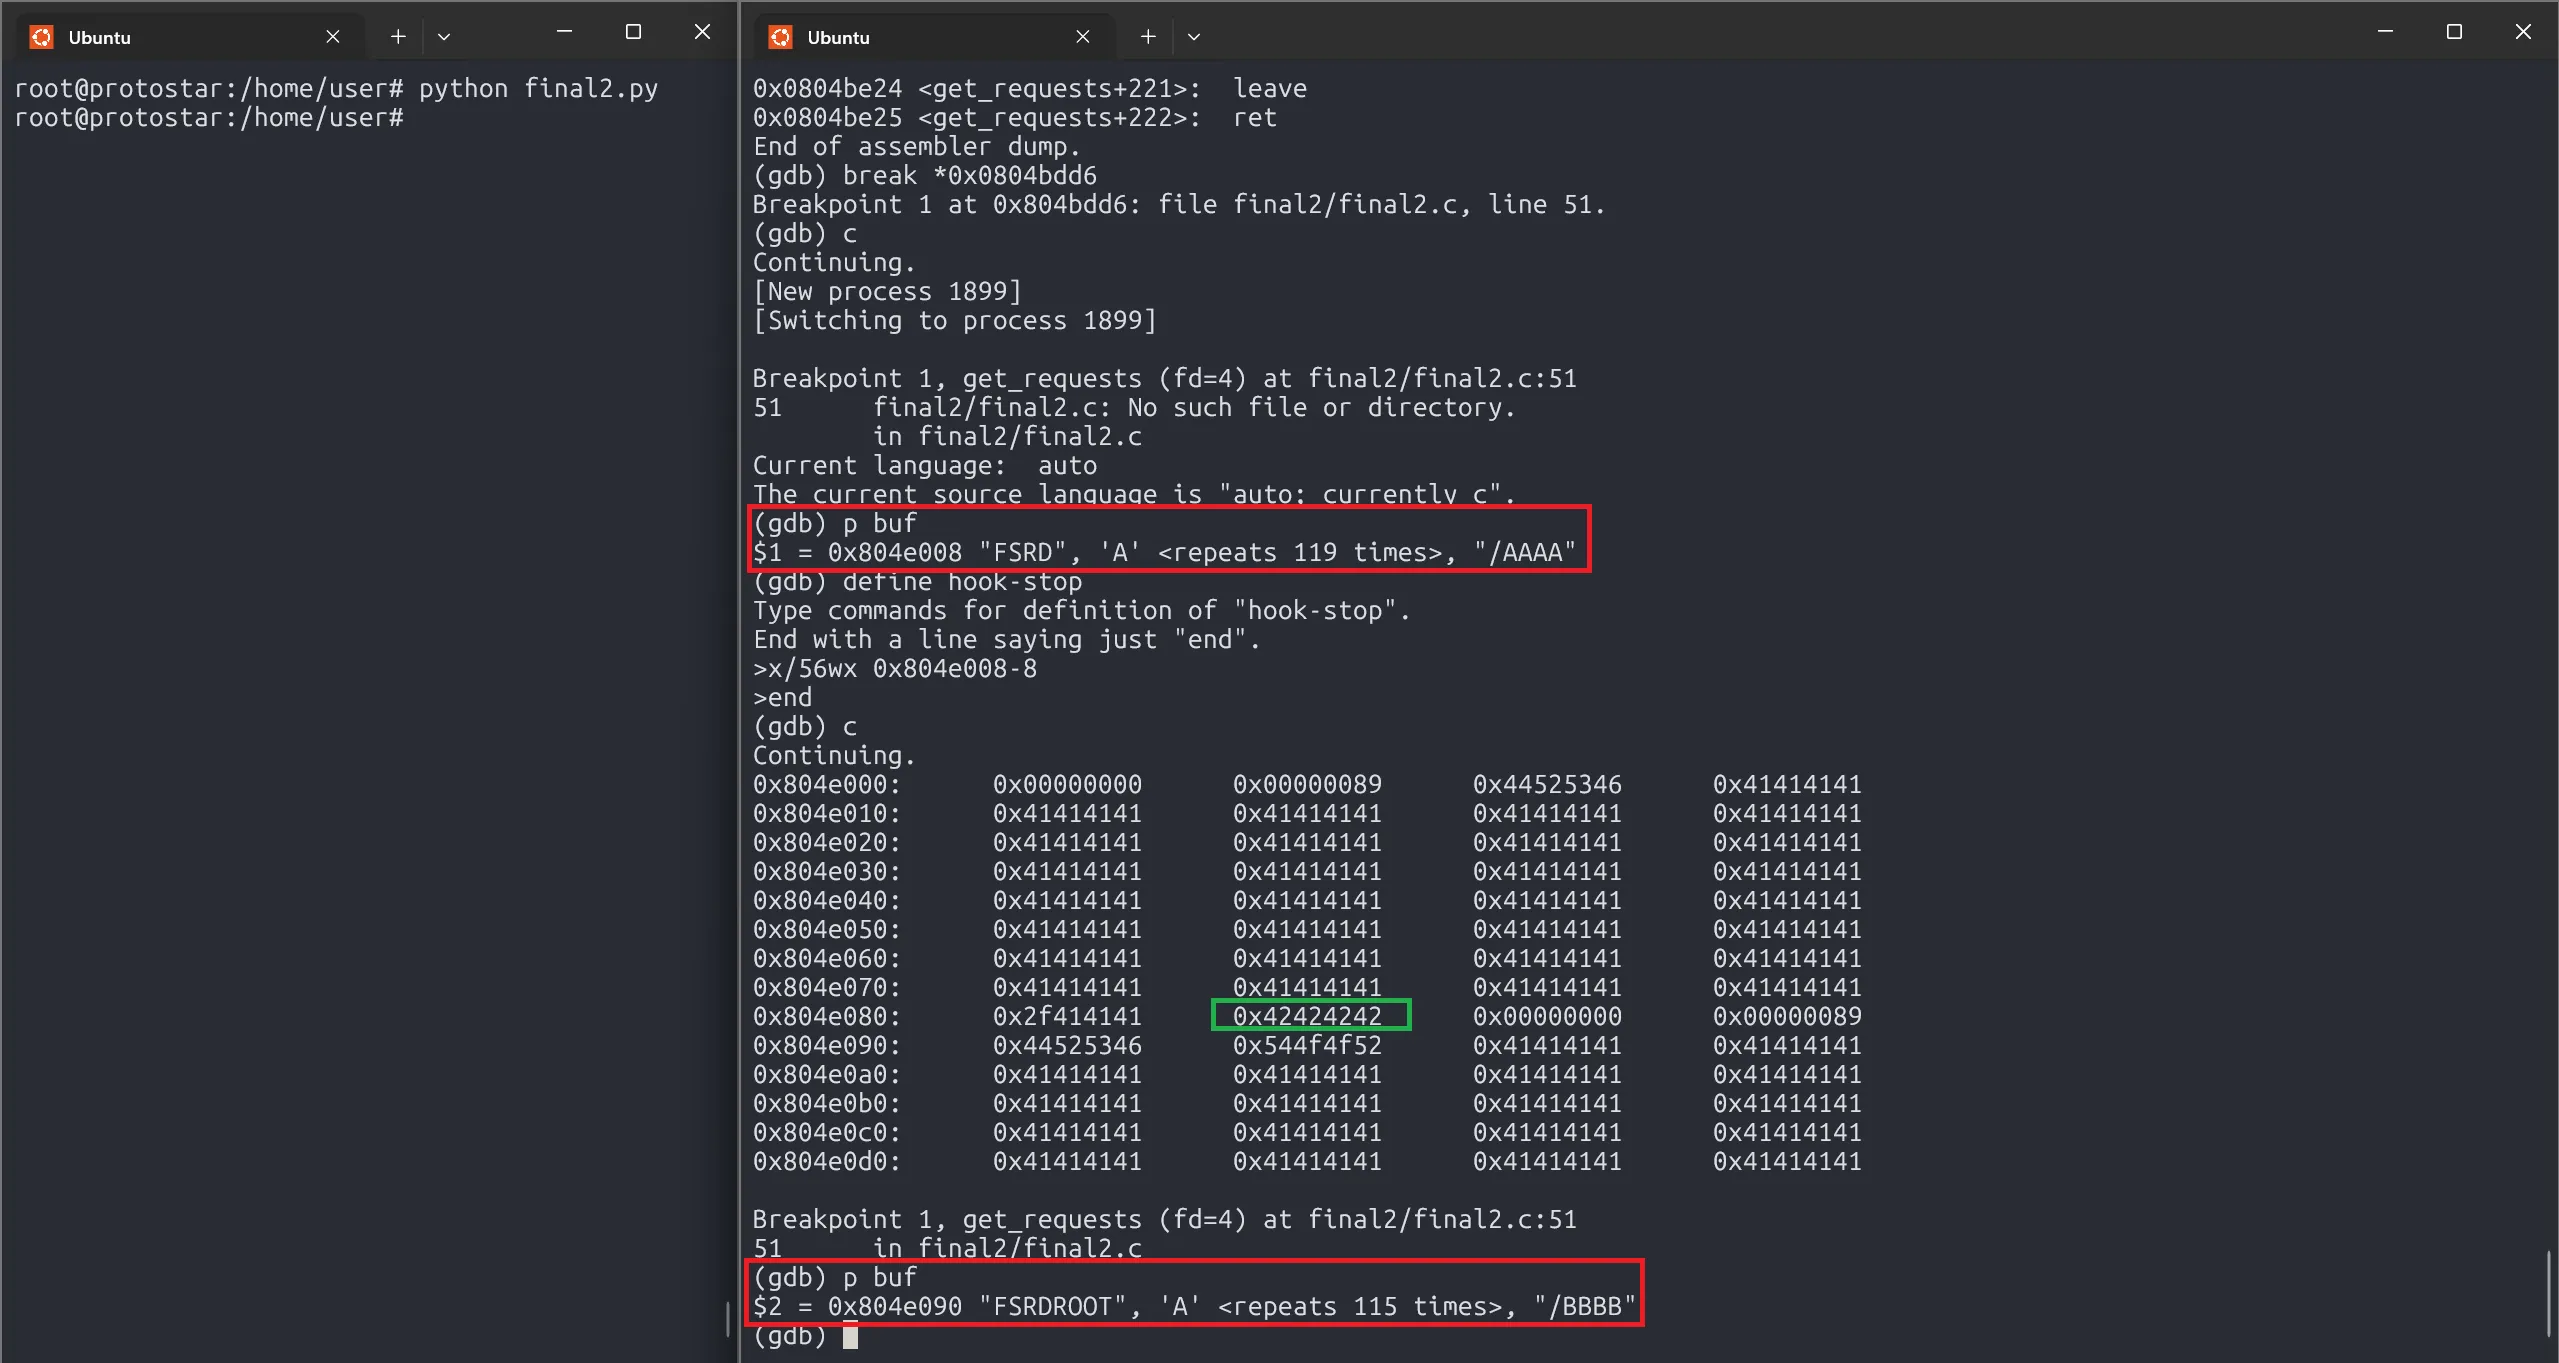The width and height of the screenshot is (2559, 1363).
Task: Maximize the right gdb terminal window
Action: 2453,32
